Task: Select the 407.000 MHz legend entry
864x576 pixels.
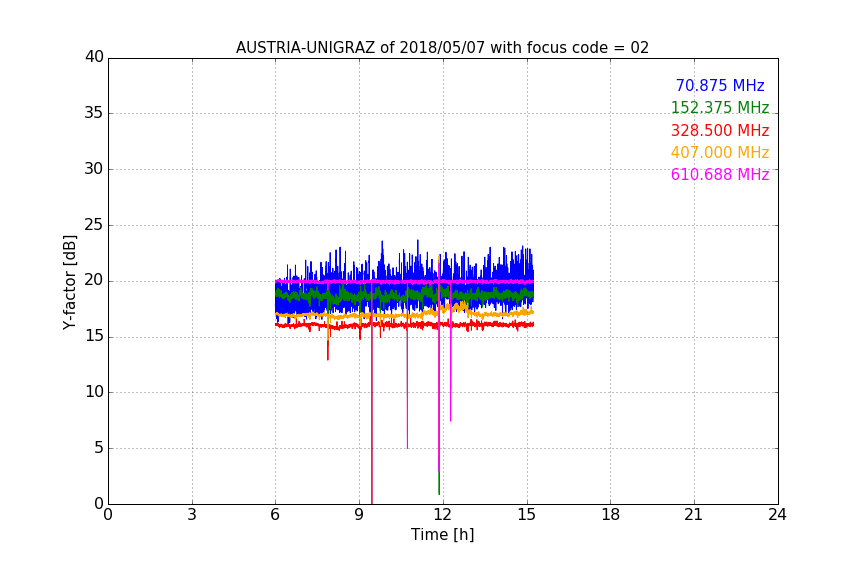Action: 720,152
